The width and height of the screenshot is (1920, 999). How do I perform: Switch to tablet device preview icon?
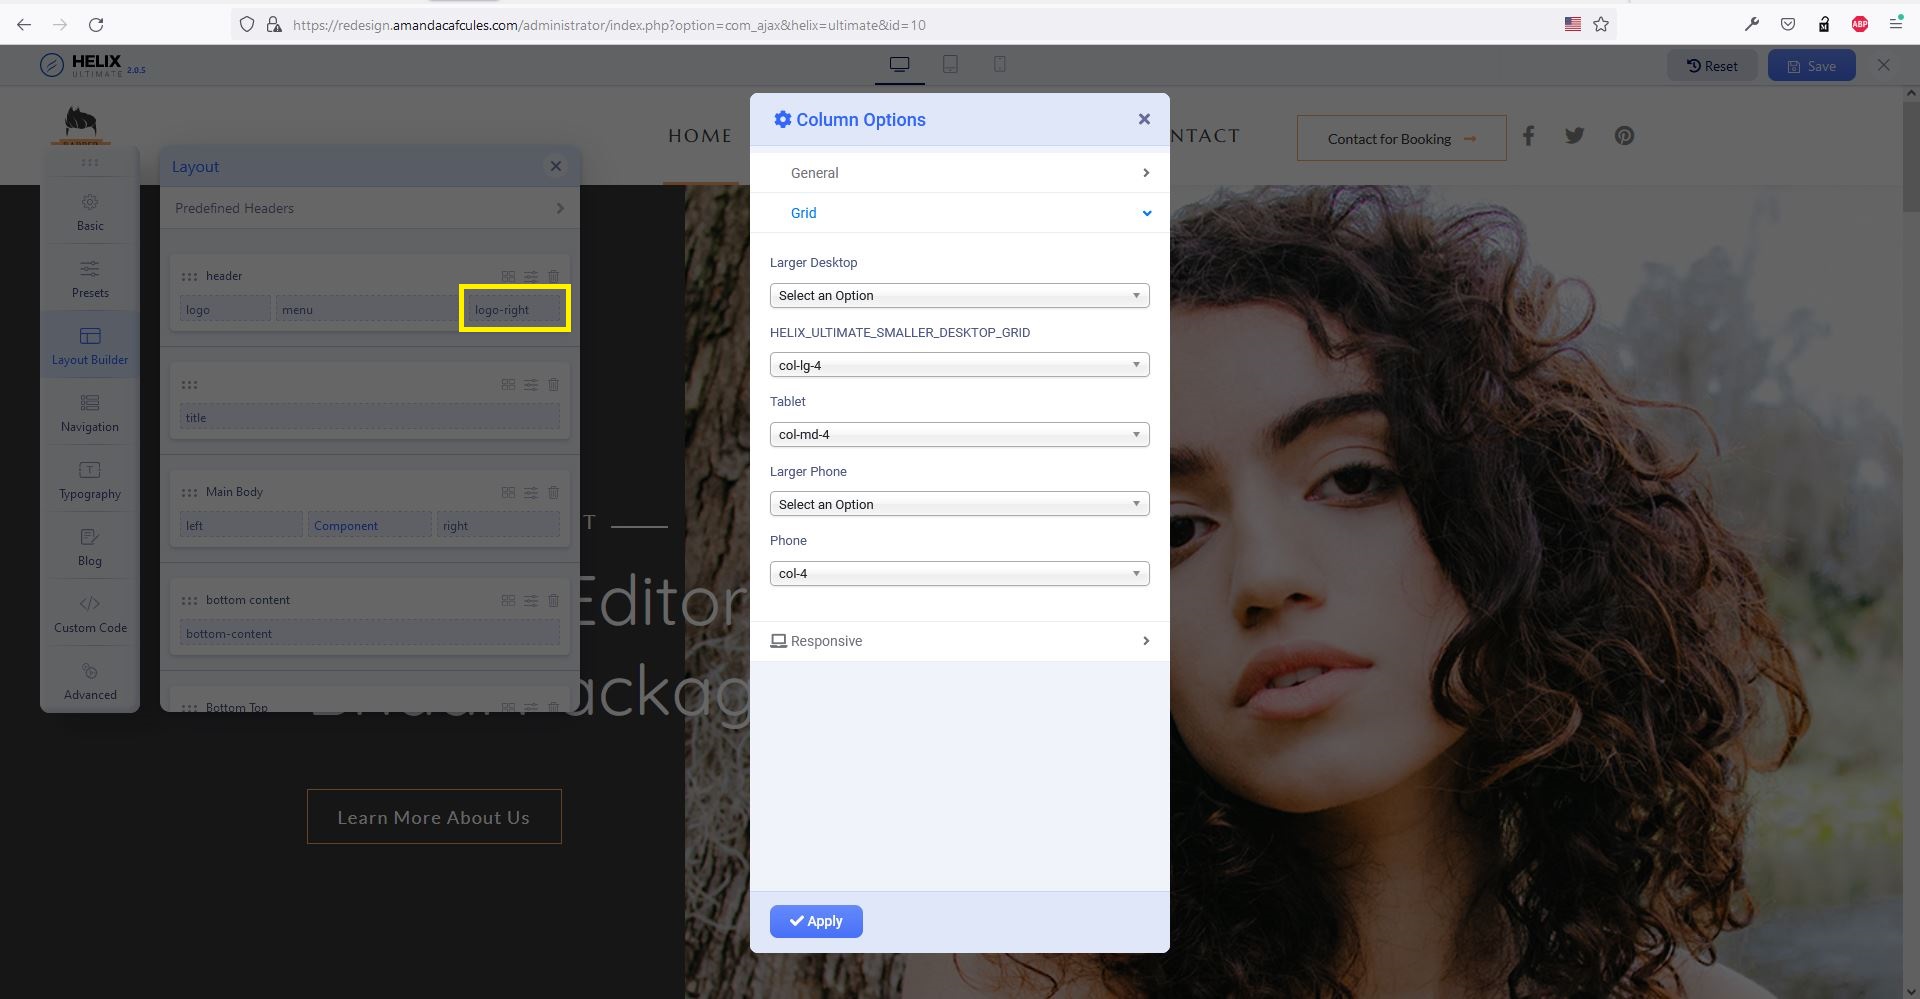pos(950,65)
